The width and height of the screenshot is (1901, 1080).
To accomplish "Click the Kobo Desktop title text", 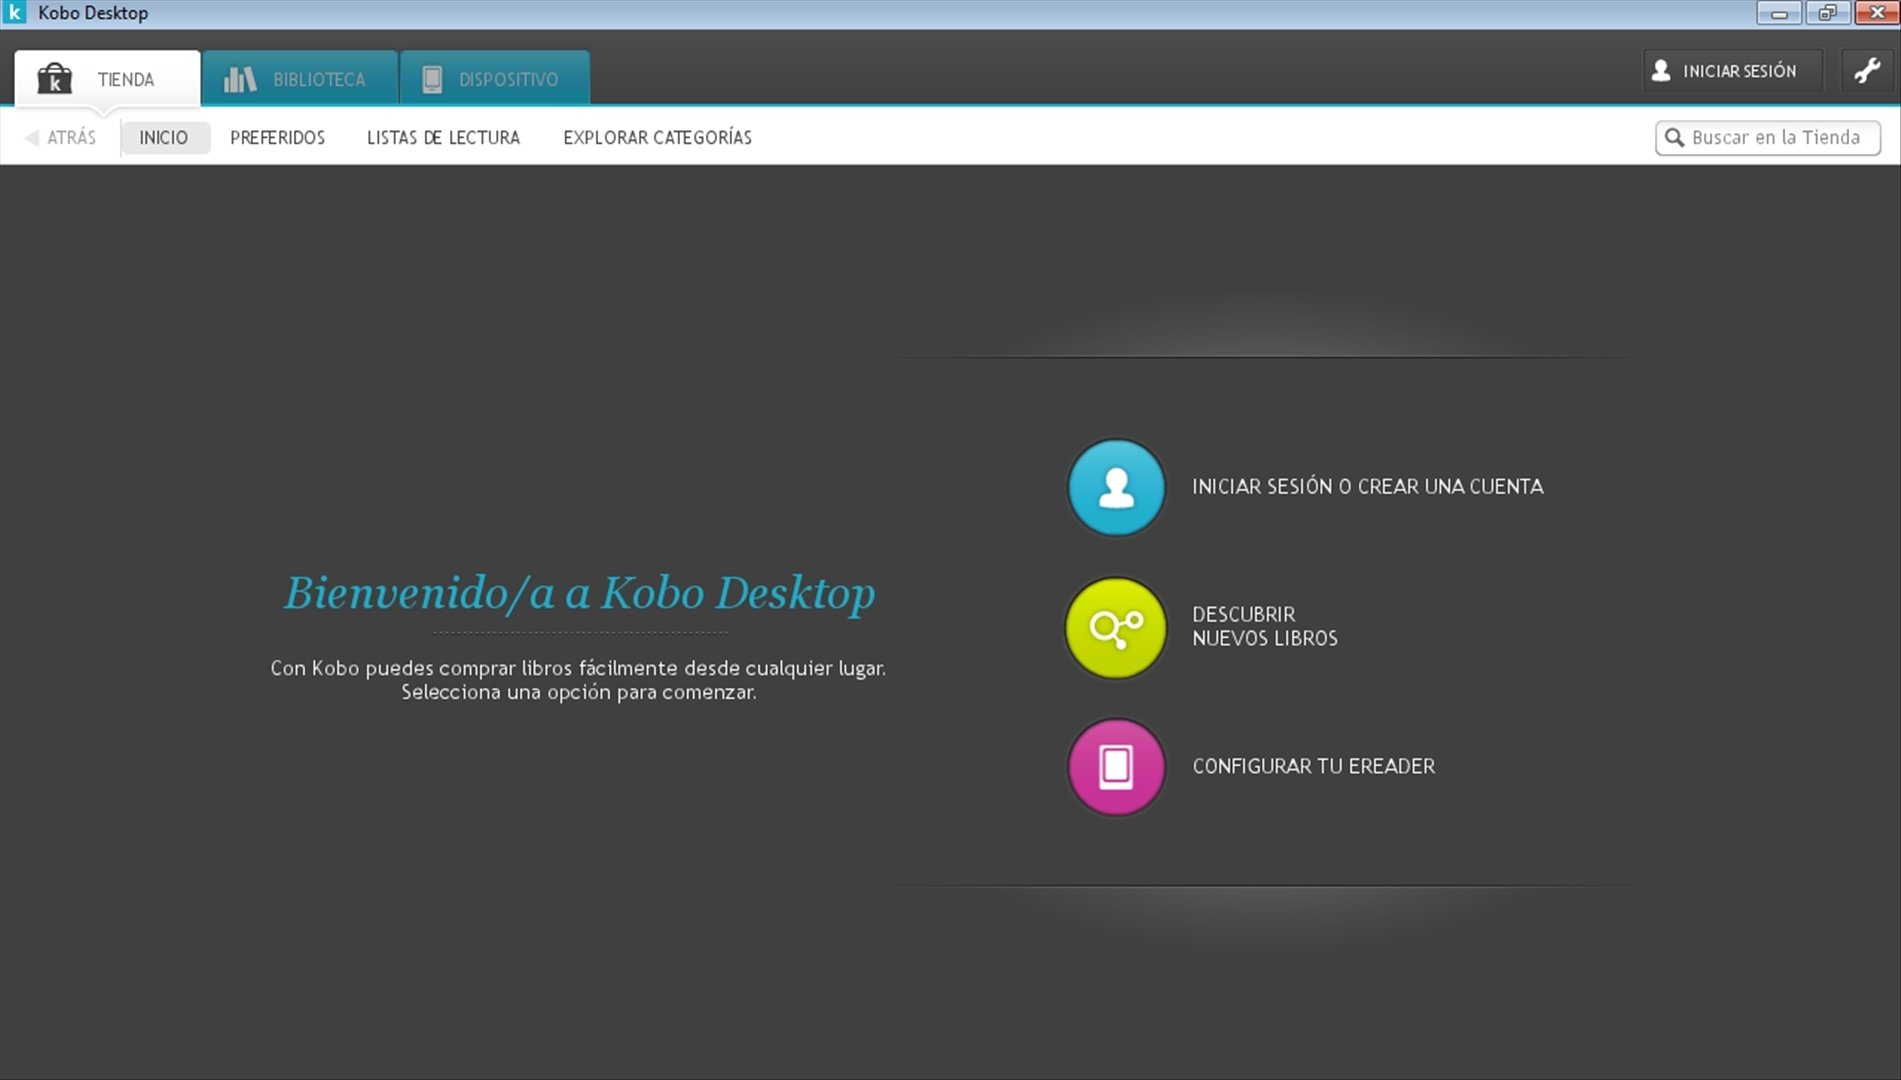I will pos(93,13).
